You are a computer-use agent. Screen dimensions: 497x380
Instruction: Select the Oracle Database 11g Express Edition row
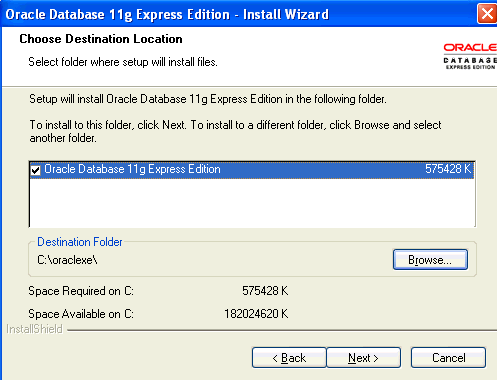[252, 170]
